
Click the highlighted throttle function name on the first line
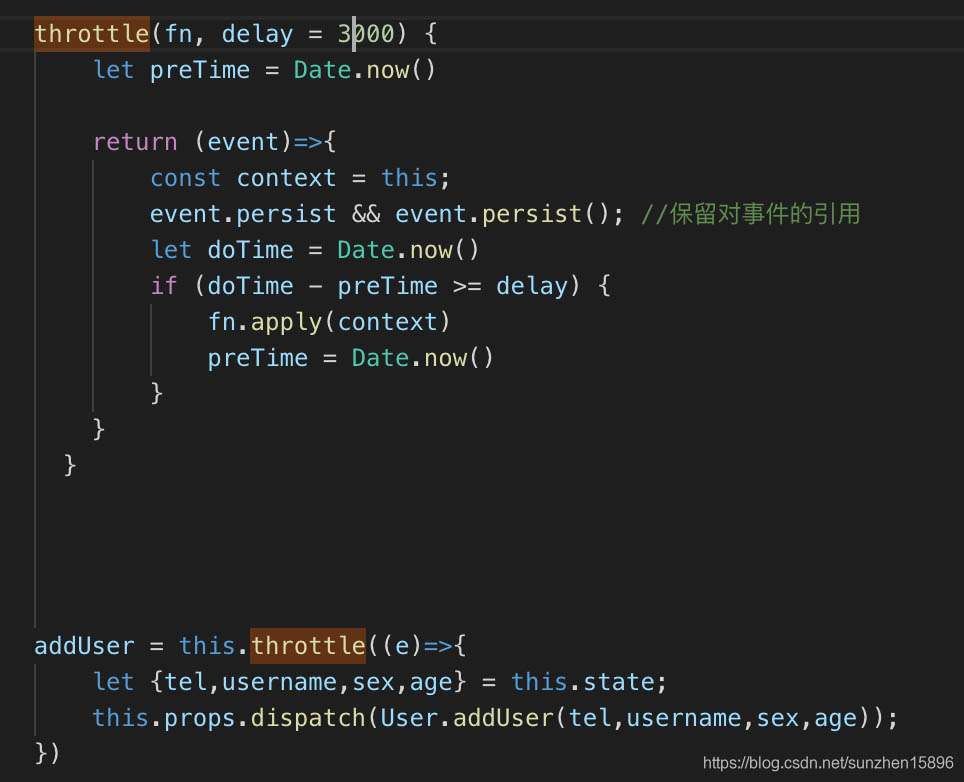92,34
